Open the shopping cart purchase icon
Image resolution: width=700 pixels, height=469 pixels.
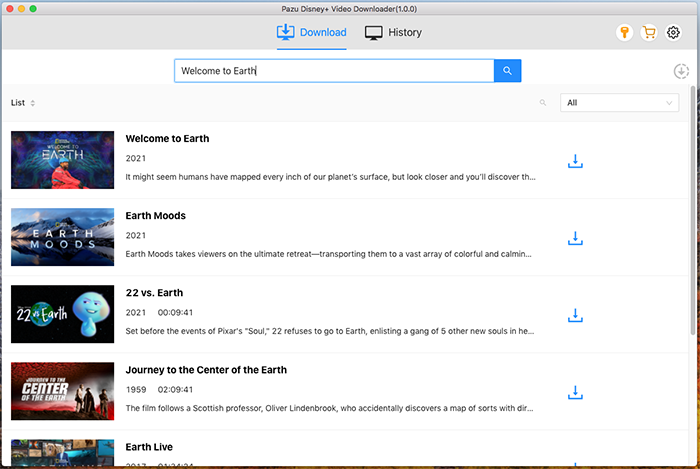click(x=649, y=33)
